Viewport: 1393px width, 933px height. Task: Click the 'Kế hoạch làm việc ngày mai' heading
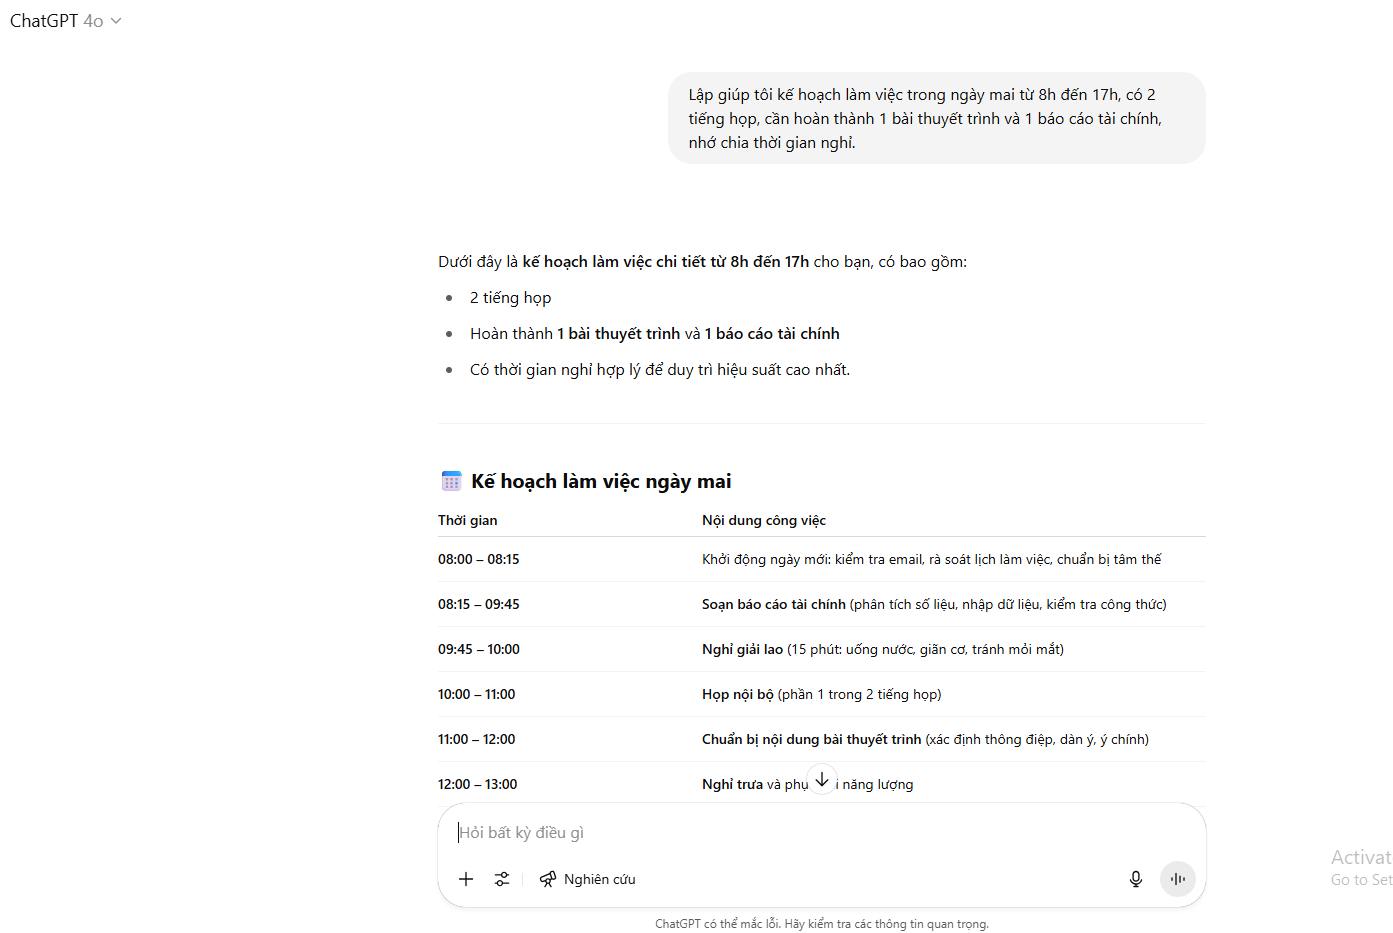601,481
